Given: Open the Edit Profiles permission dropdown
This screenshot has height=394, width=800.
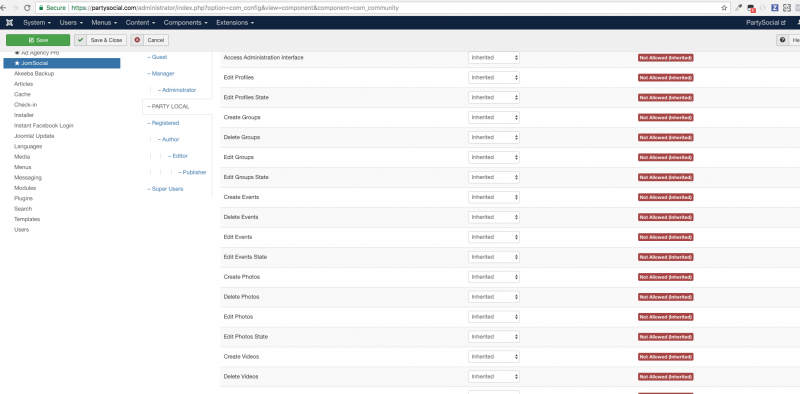Looking at the screenshot, I should 494,78.
